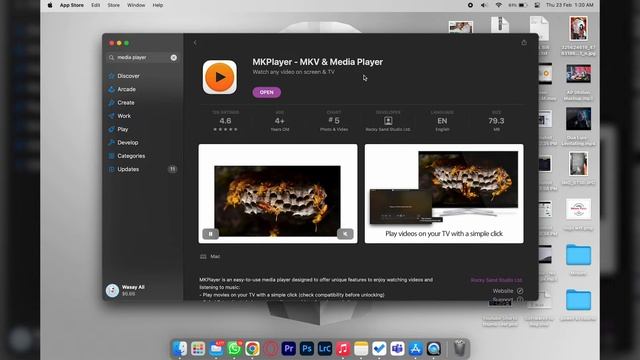
Task: Select the upper blue folder on desktop
Action: (578, 255)
